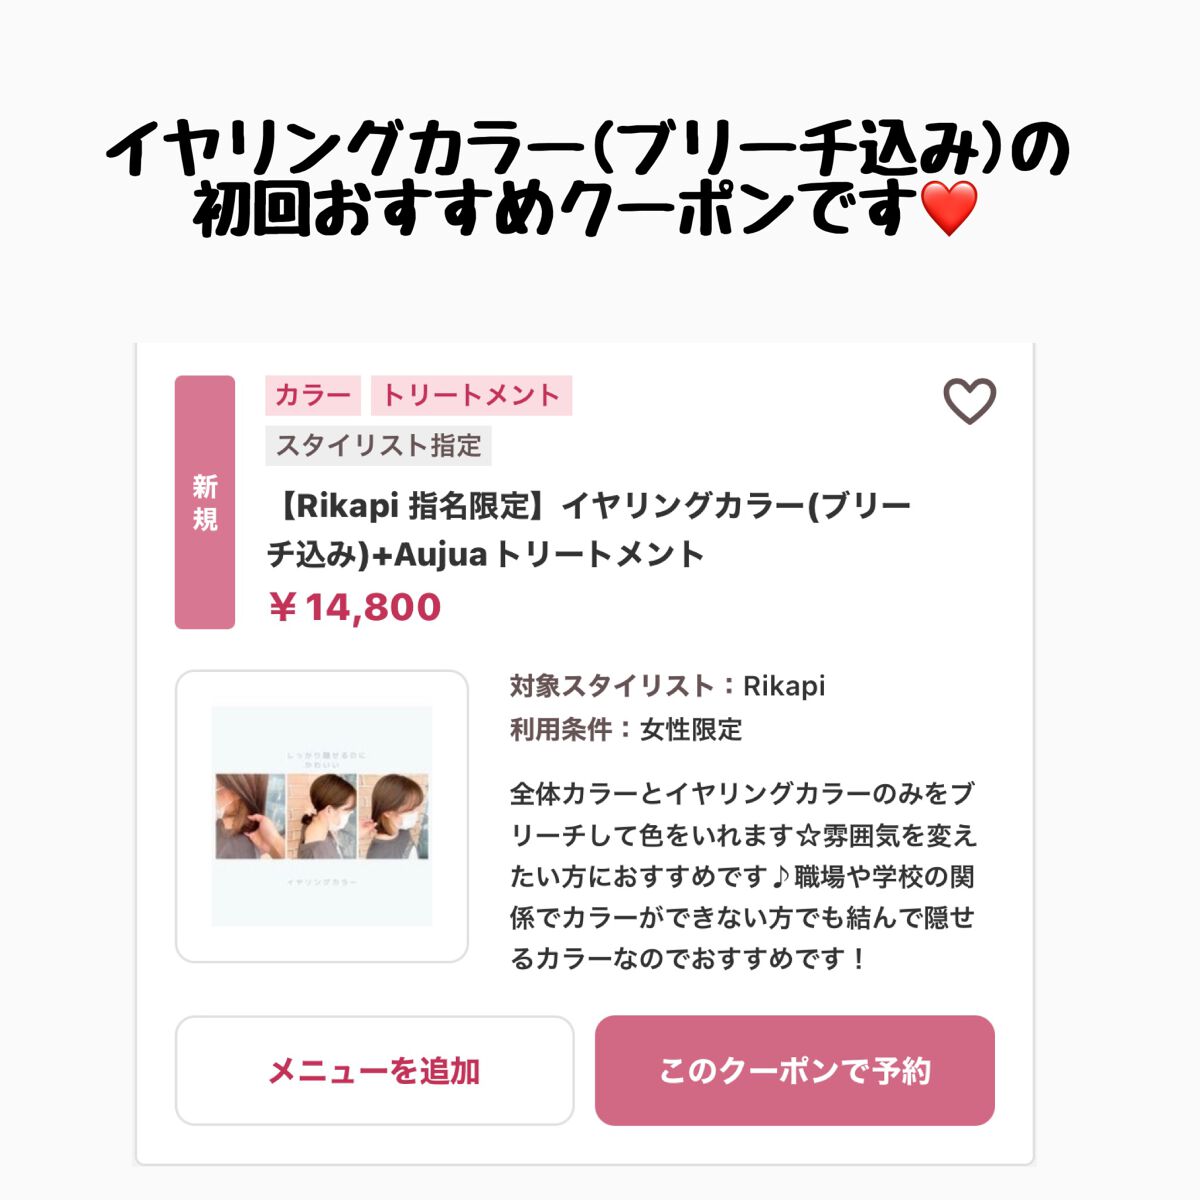Open the Rikapi 指名限定 coupon title
The image size is (1200, 1200).
589,530
